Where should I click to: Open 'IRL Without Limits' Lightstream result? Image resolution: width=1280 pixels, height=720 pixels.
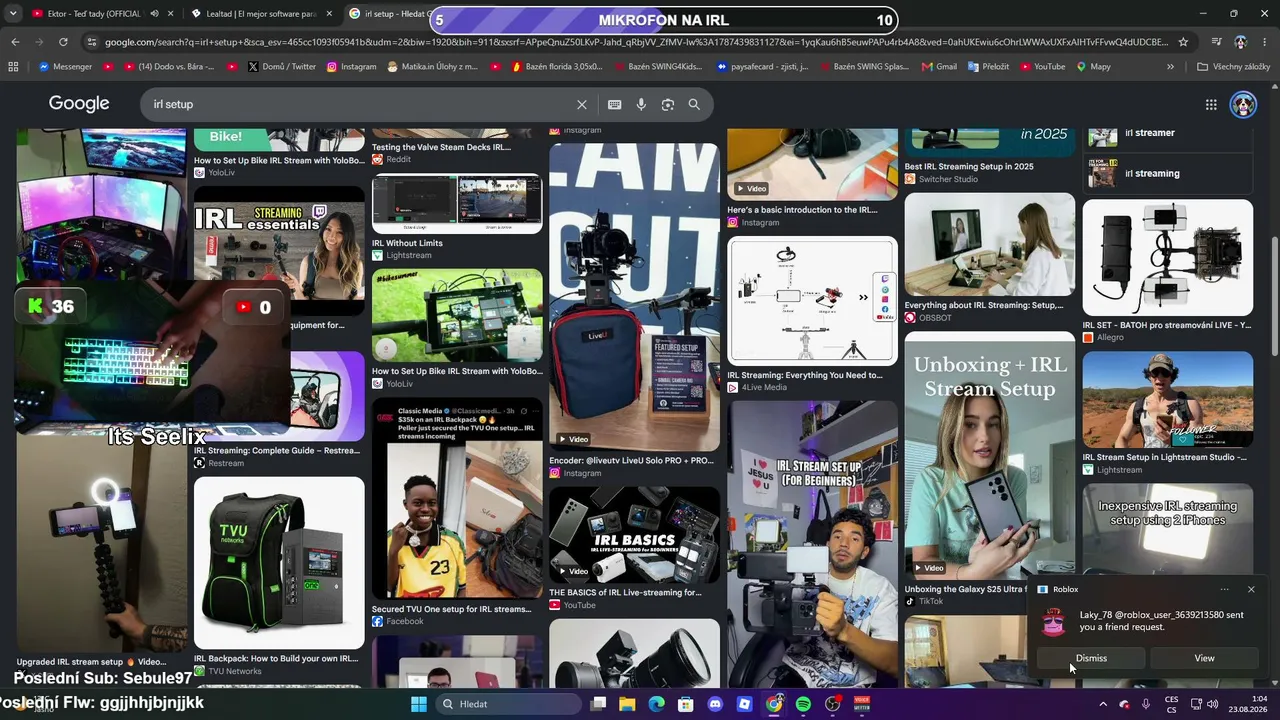pos(457,218)
